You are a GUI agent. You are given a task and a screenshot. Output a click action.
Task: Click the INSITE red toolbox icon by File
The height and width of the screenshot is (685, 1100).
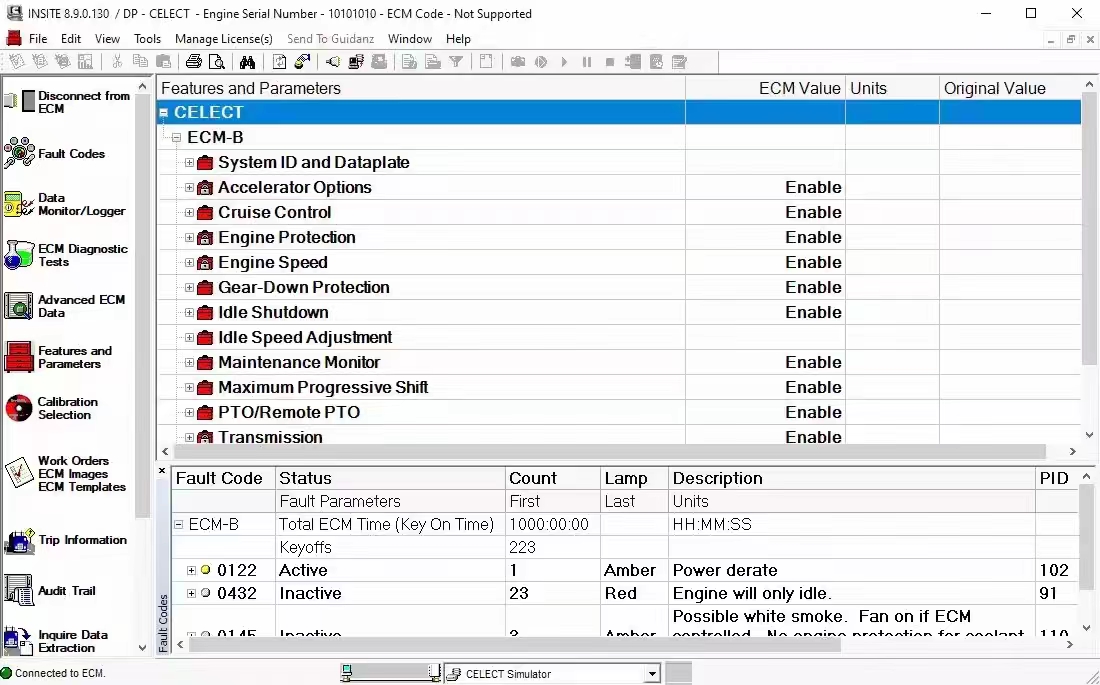click(x=13, y=39)
